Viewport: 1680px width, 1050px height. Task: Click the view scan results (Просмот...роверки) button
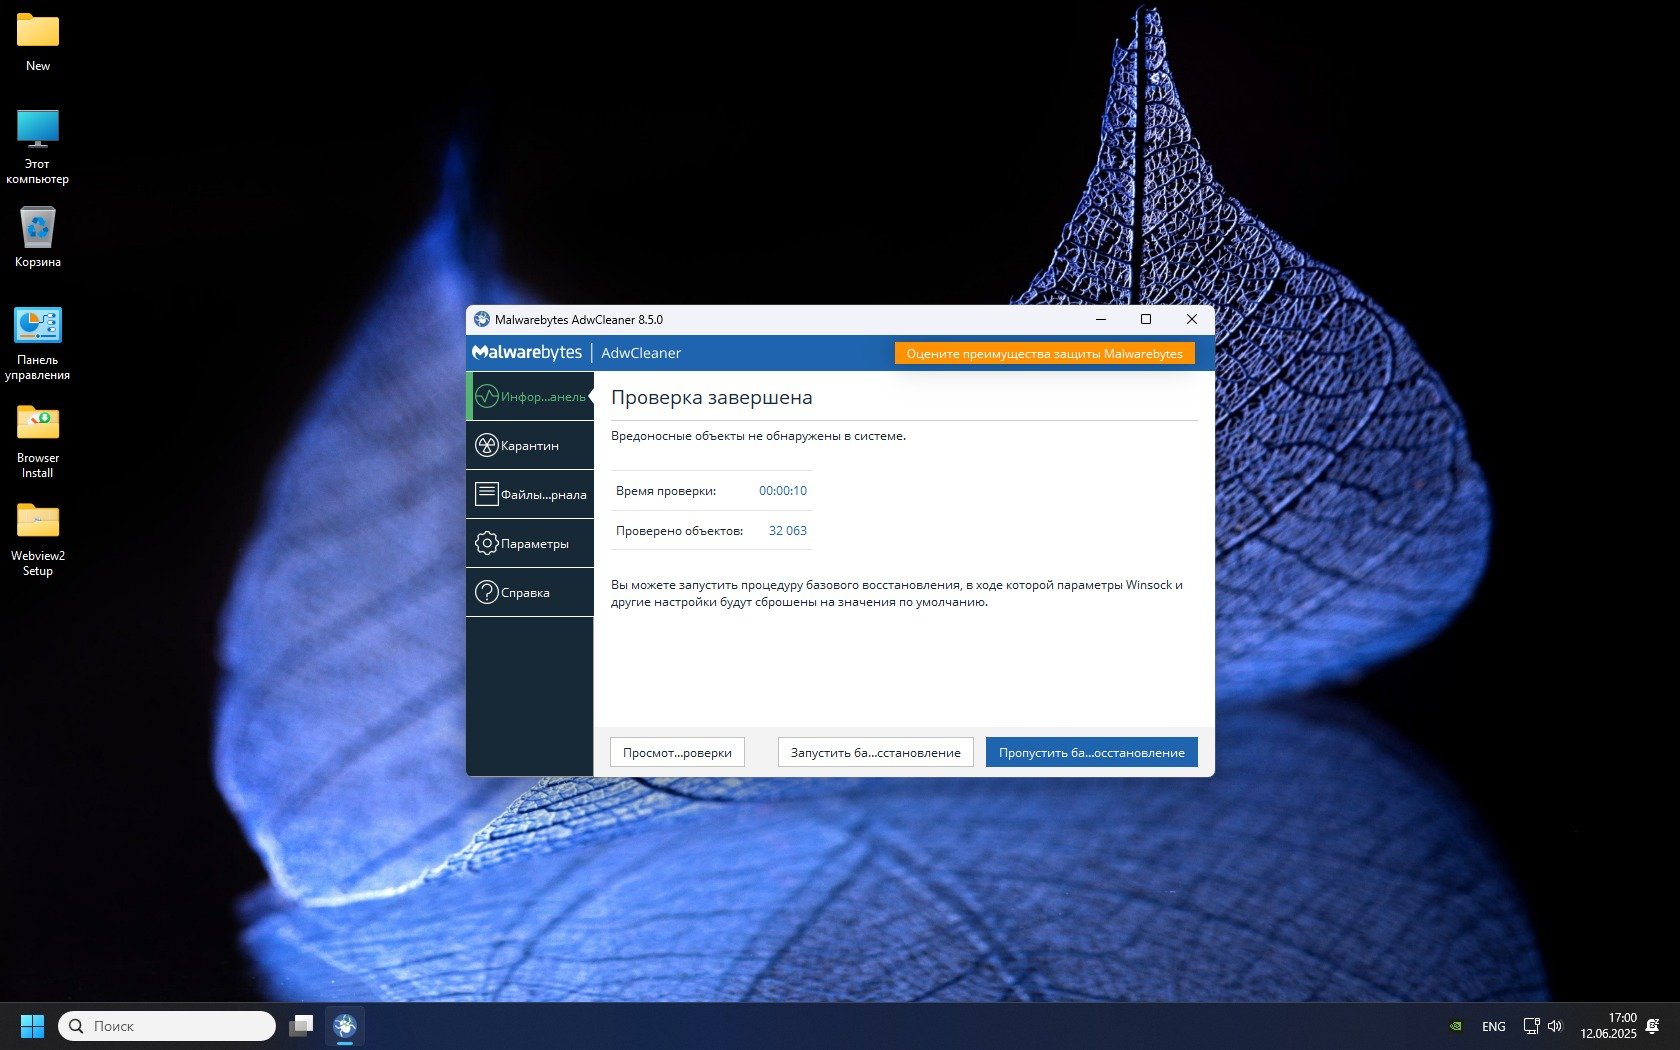677,753
